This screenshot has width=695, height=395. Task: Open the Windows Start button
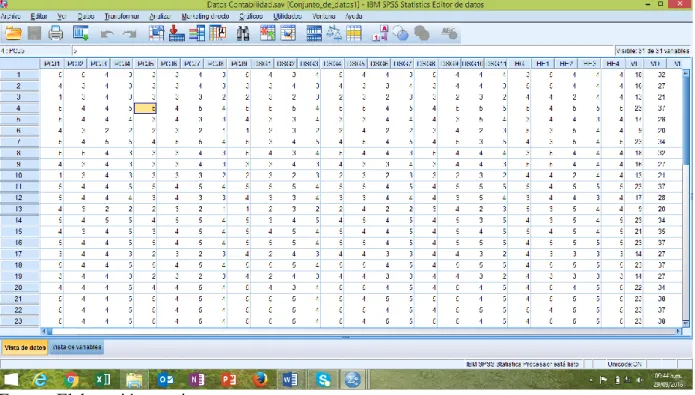12,380
